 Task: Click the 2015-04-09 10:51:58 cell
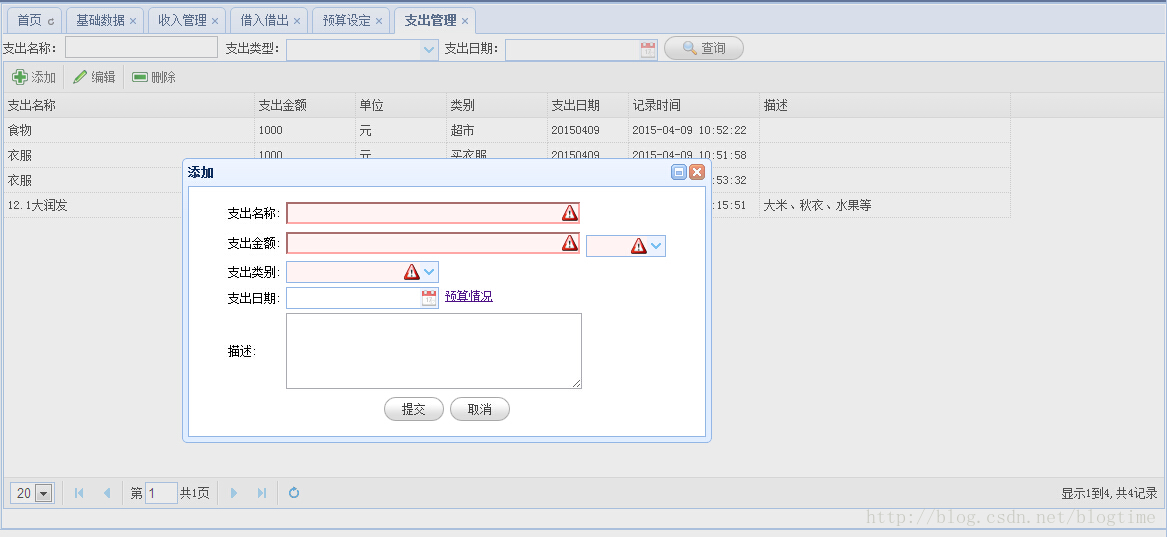point(694,155)
